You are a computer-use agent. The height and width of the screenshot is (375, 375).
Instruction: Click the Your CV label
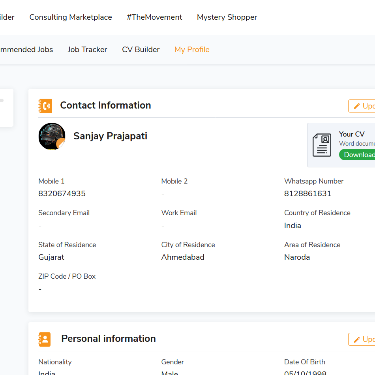[x=352, y=134]
